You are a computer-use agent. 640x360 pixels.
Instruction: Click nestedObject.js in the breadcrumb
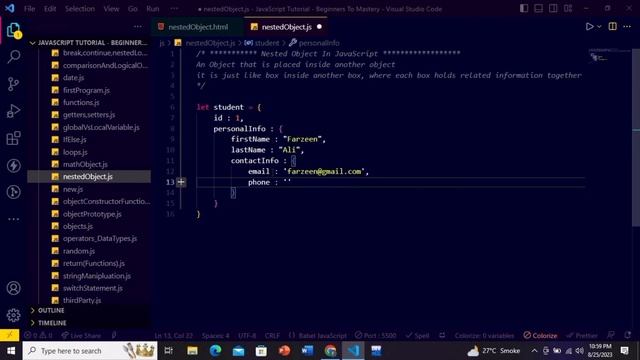pyautogui.click(x=210, y=43)
